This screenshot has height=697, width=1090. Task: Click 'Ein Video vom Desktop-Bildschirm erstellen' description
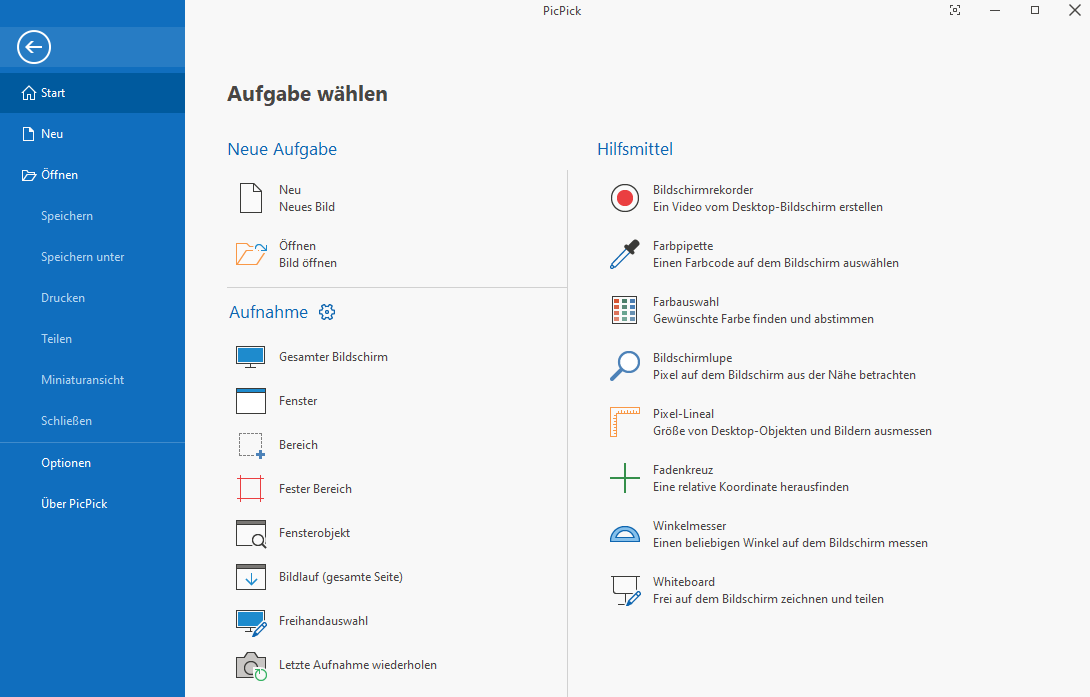(x=767, y=207)
